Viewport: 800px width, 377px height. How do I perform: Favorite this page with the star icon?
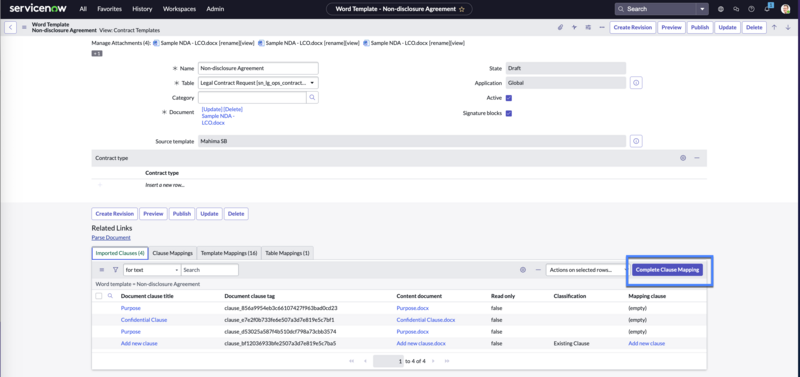[462, 9]
